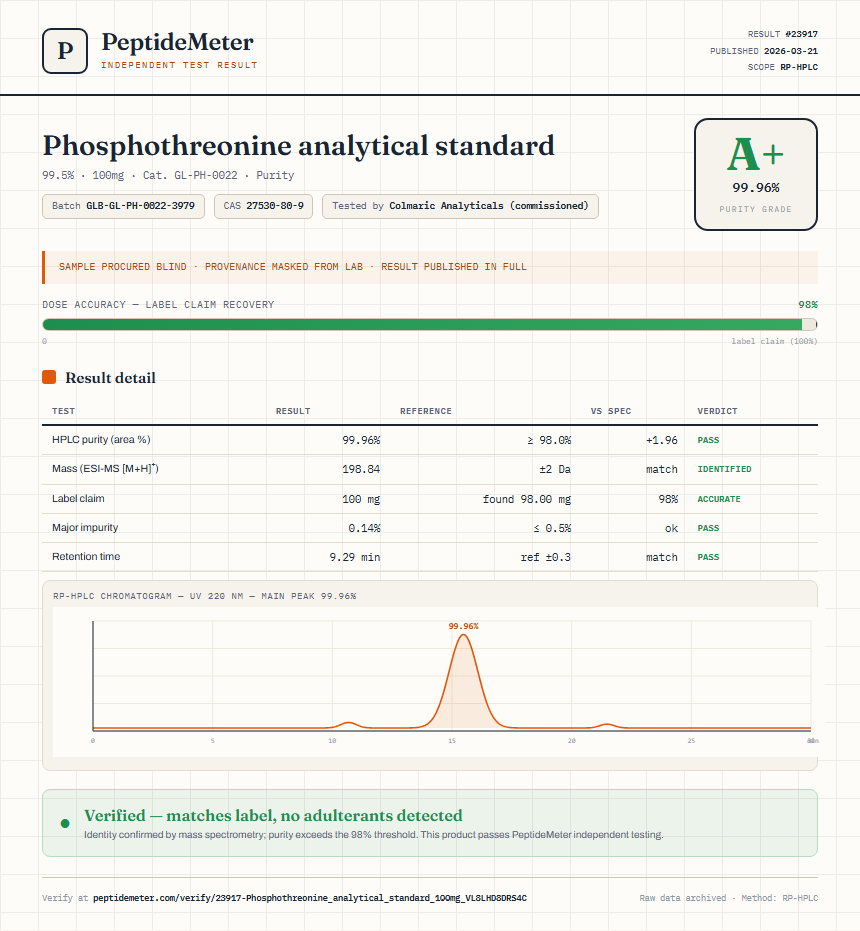Click the TEST column header
The width and height of the screenshot is (860, 931).
pos(63,411)
